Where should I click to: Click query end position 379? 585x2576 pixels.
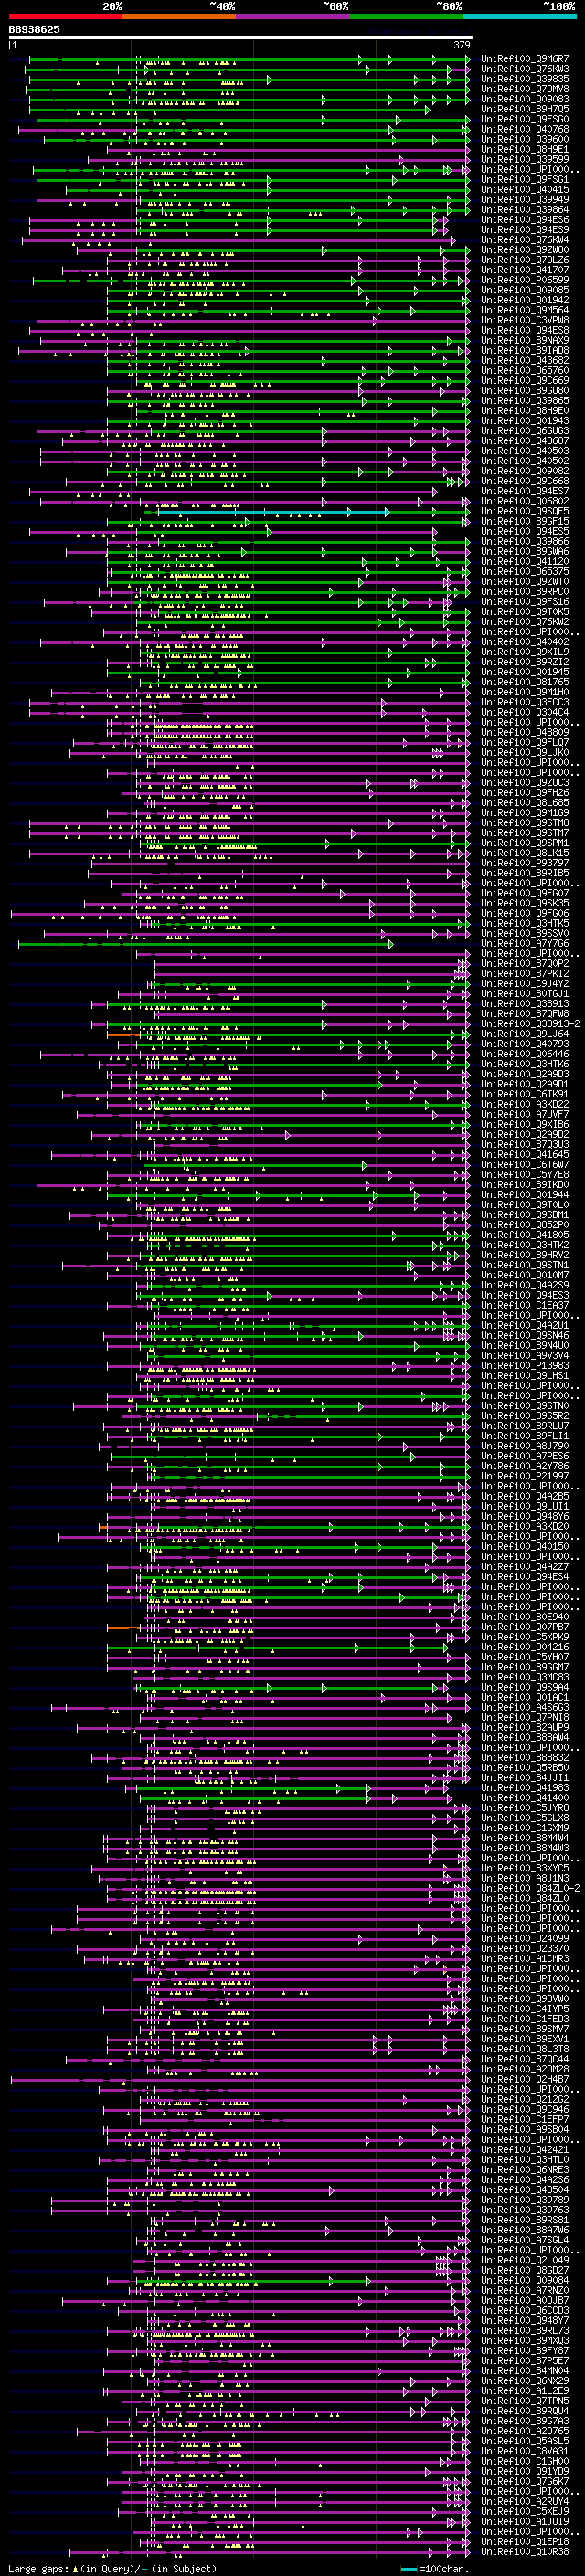(462, 45)
